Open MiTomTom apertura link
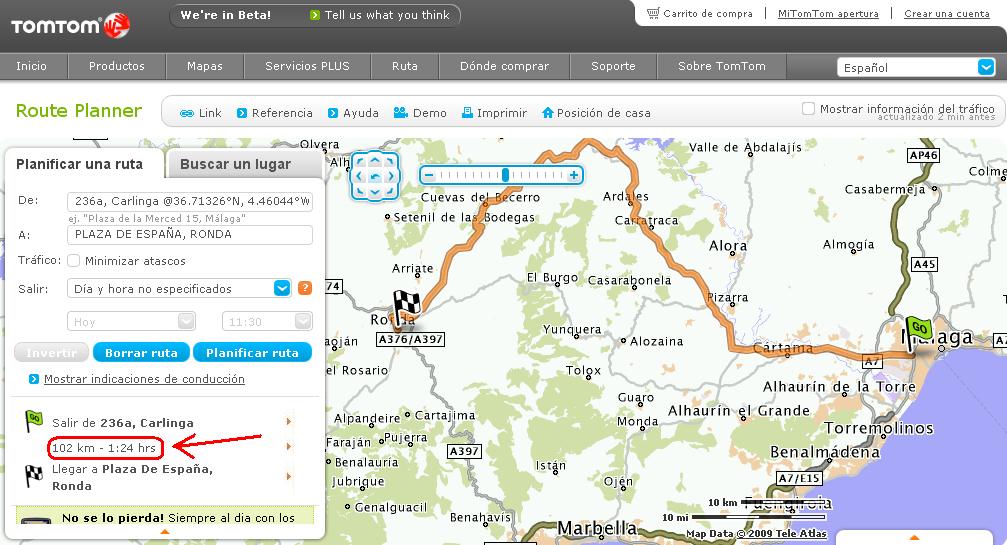 tap(828, 13)
